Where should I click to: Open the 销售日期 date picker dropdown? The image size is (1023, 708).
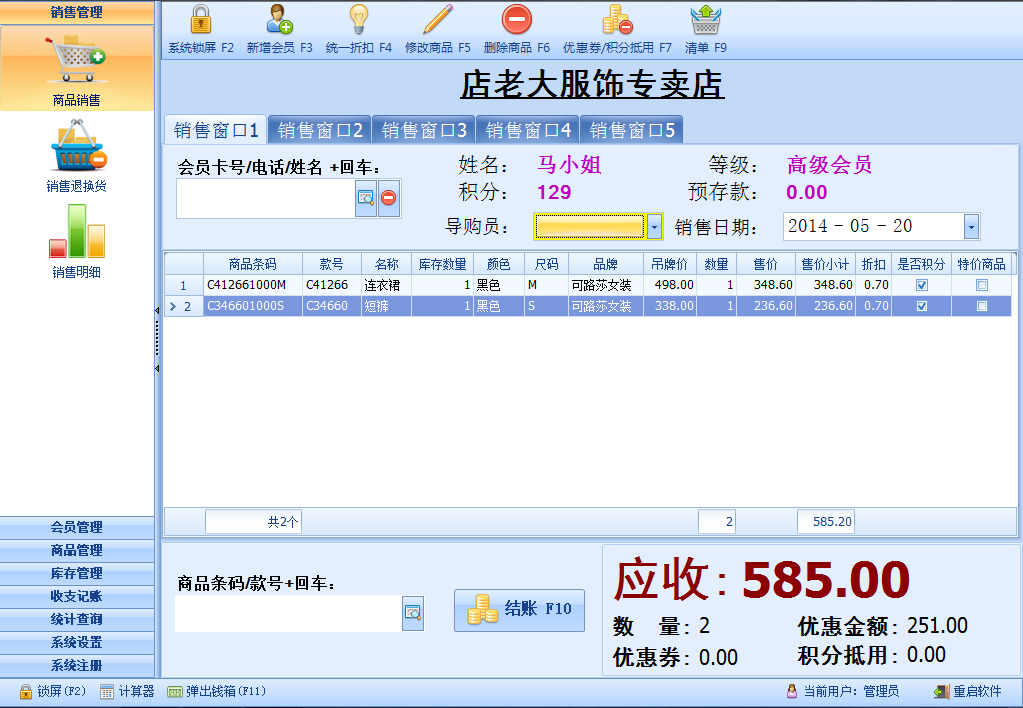point(971,227)
